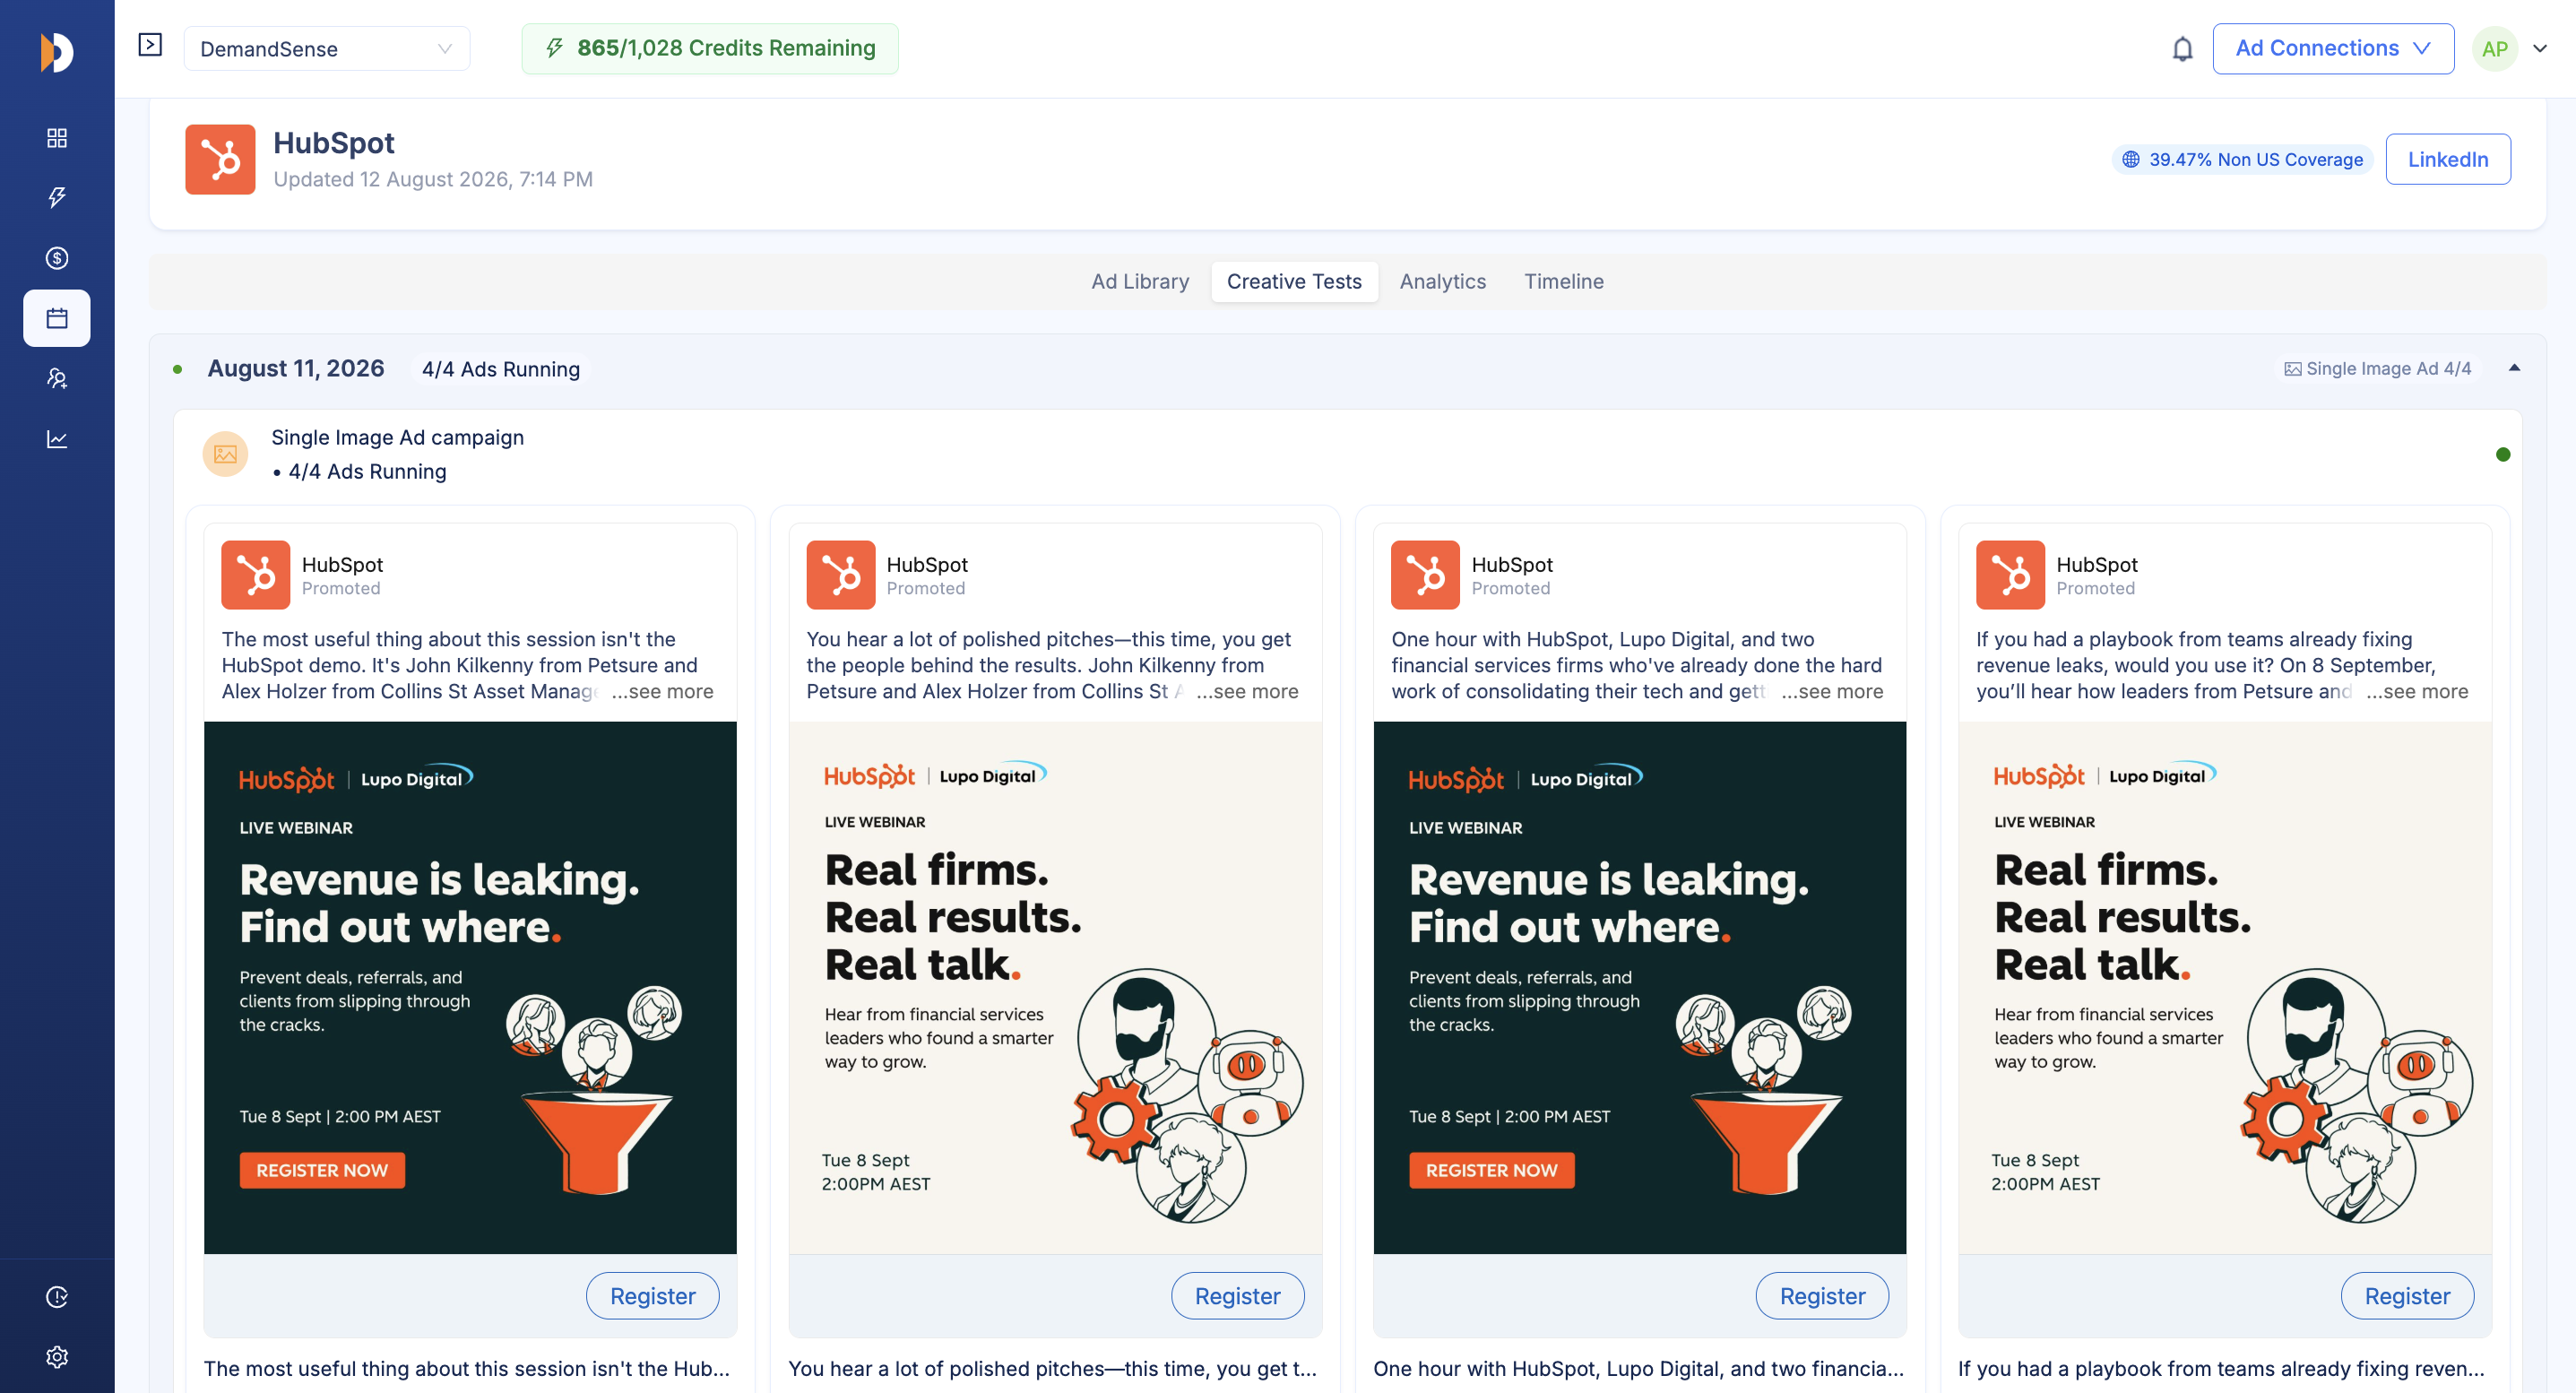Image resolution: width=2576 pixels, height=1393 pixels.
Task: Click Register on the third ad card
Action: 1822,1295
